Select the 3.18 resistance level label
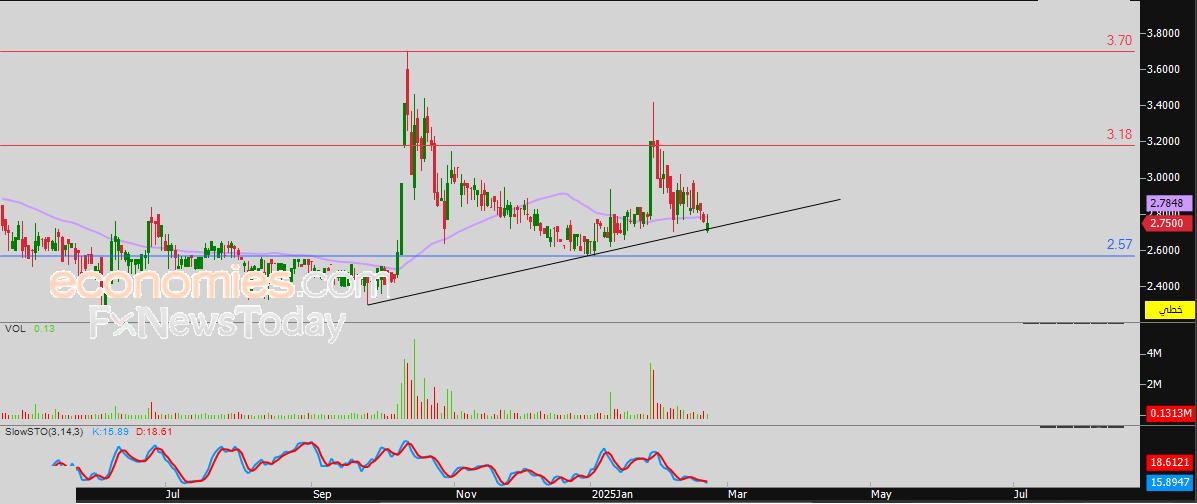Screen dimensions: 1197x504 tap(1119, 134)
